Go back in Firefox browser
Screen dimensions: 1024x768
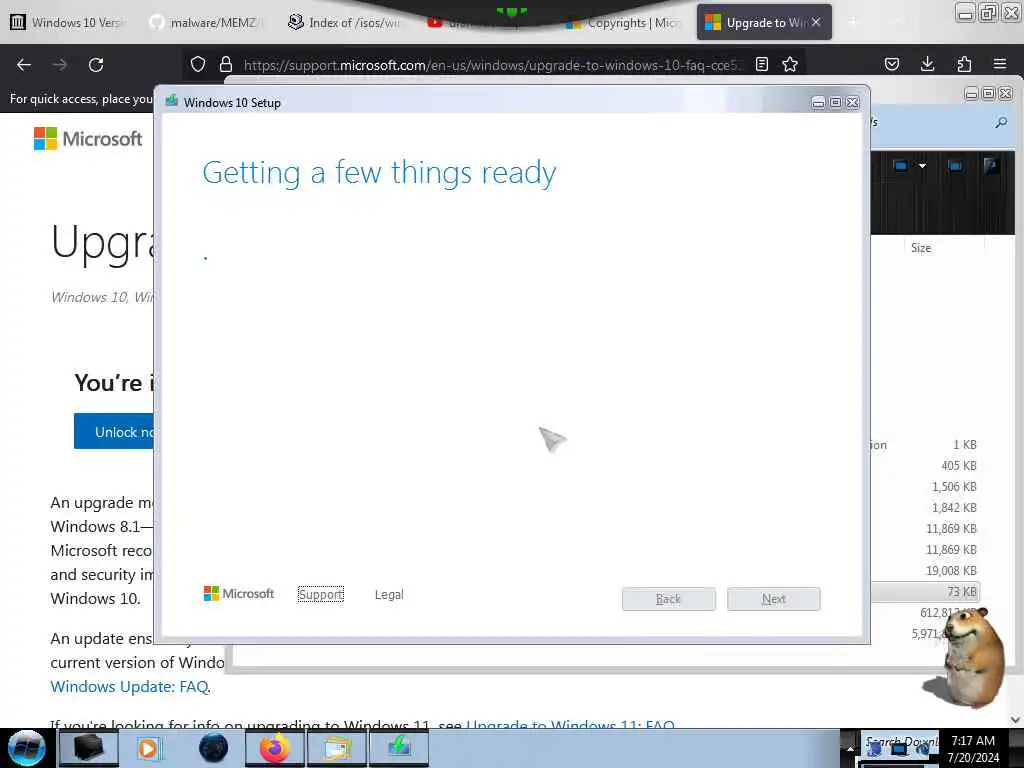pos(24,65)
